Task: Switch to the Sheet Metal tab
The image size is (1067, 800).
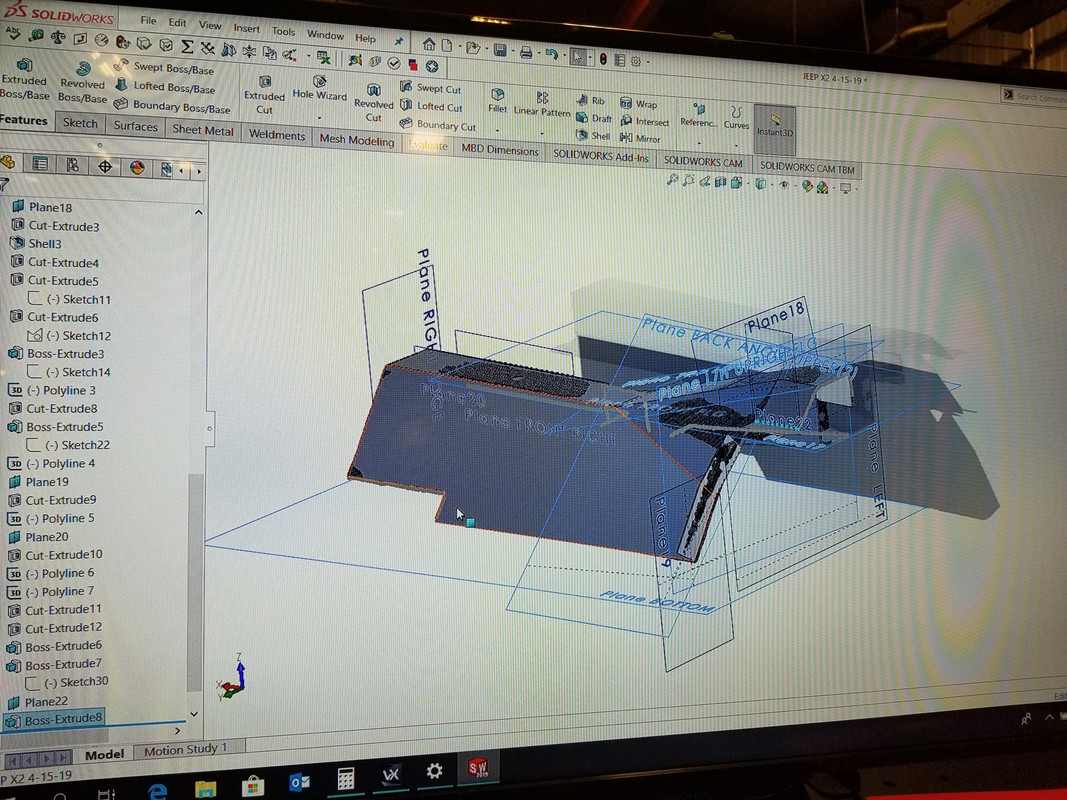Action: tap(203, 130)
